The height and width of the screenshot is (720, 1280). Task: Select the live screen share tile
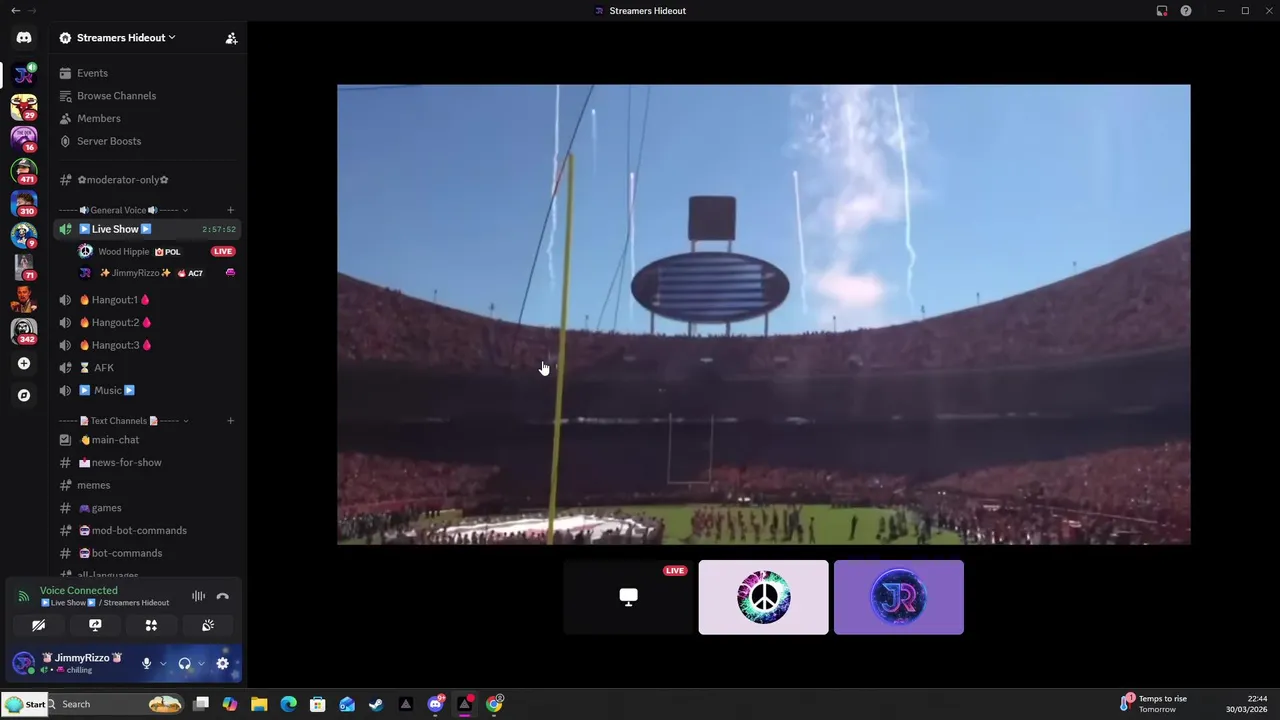[628, 597]
